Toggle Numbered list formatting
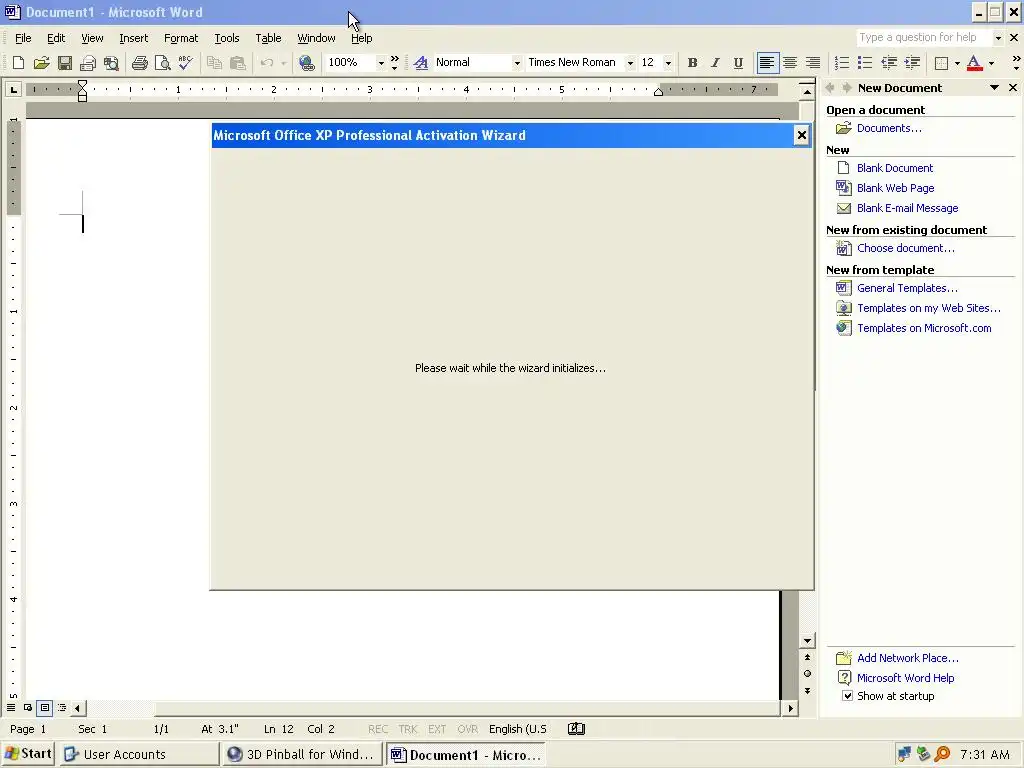This screenshot has height=768, width=1024. click(842, 63)
